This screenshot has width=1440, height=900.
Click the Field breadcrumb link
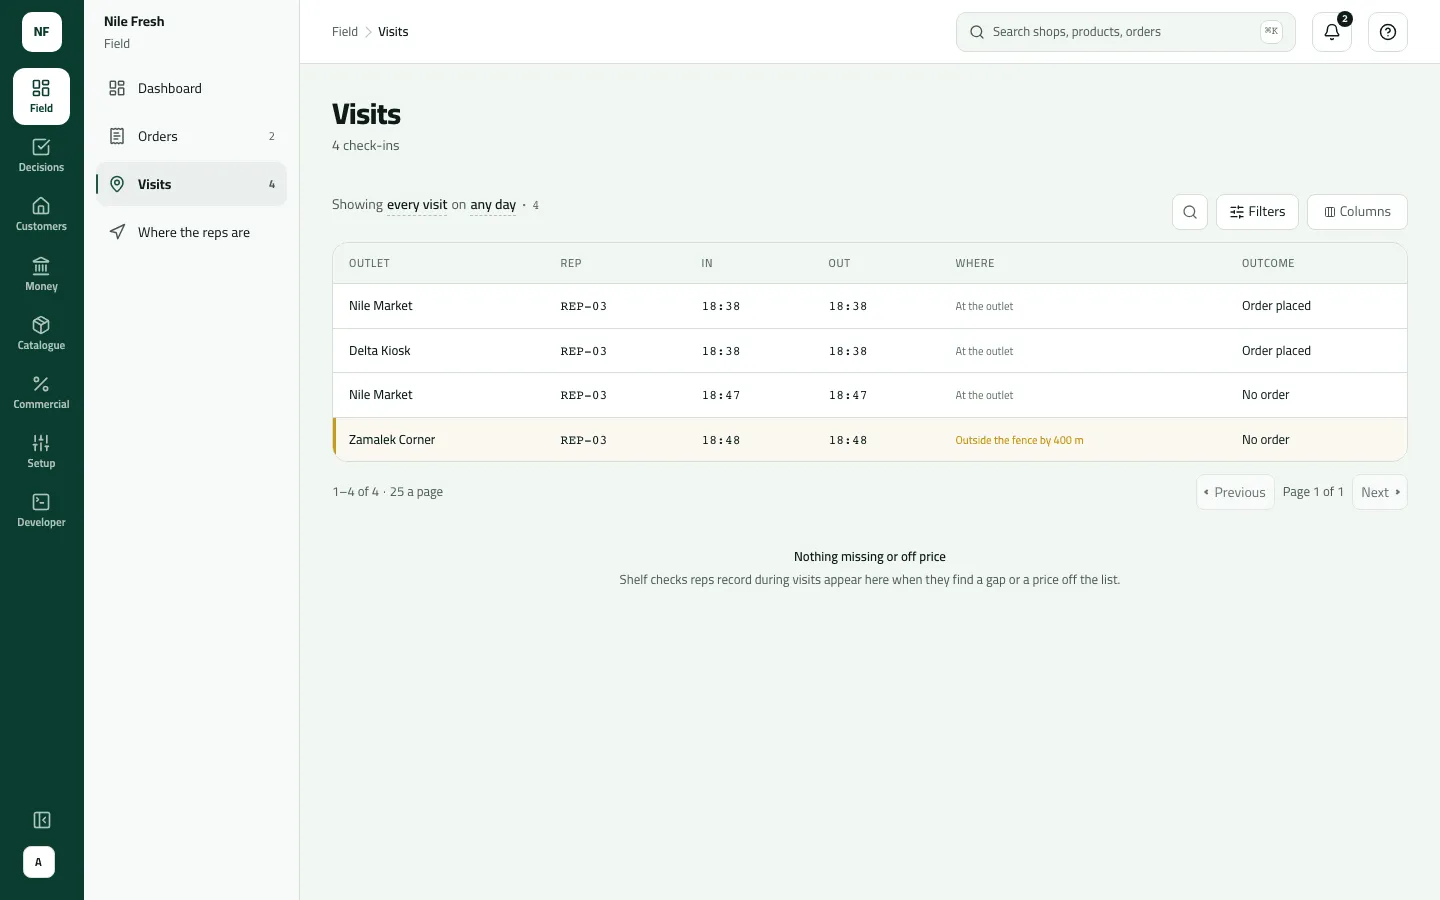345,32
